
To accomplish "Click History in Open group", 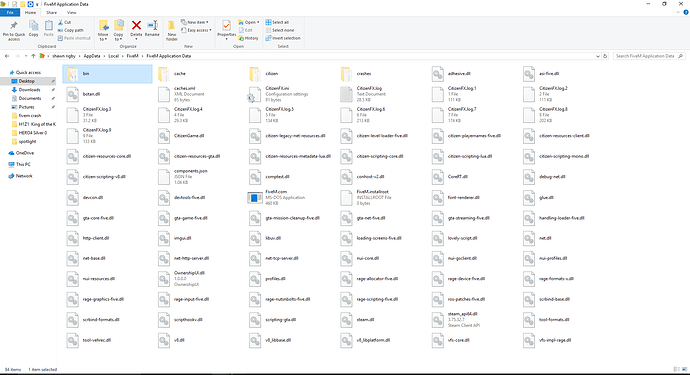I will tap(249, 38).
